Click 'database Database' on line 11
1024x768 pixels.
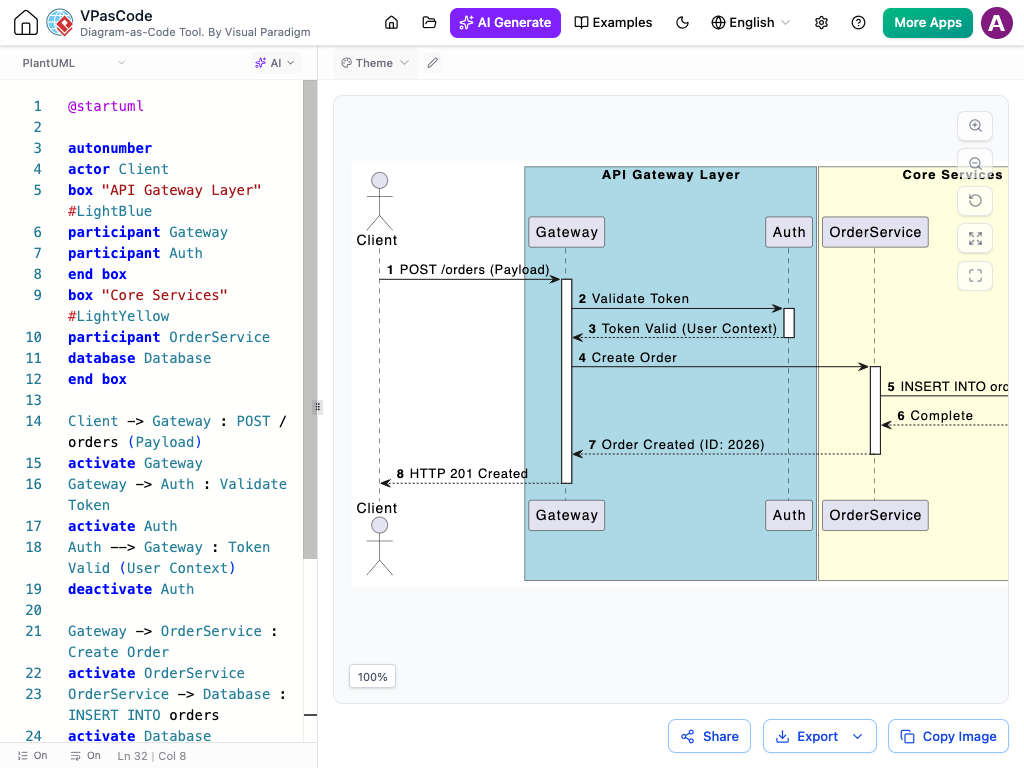[139, 358]
